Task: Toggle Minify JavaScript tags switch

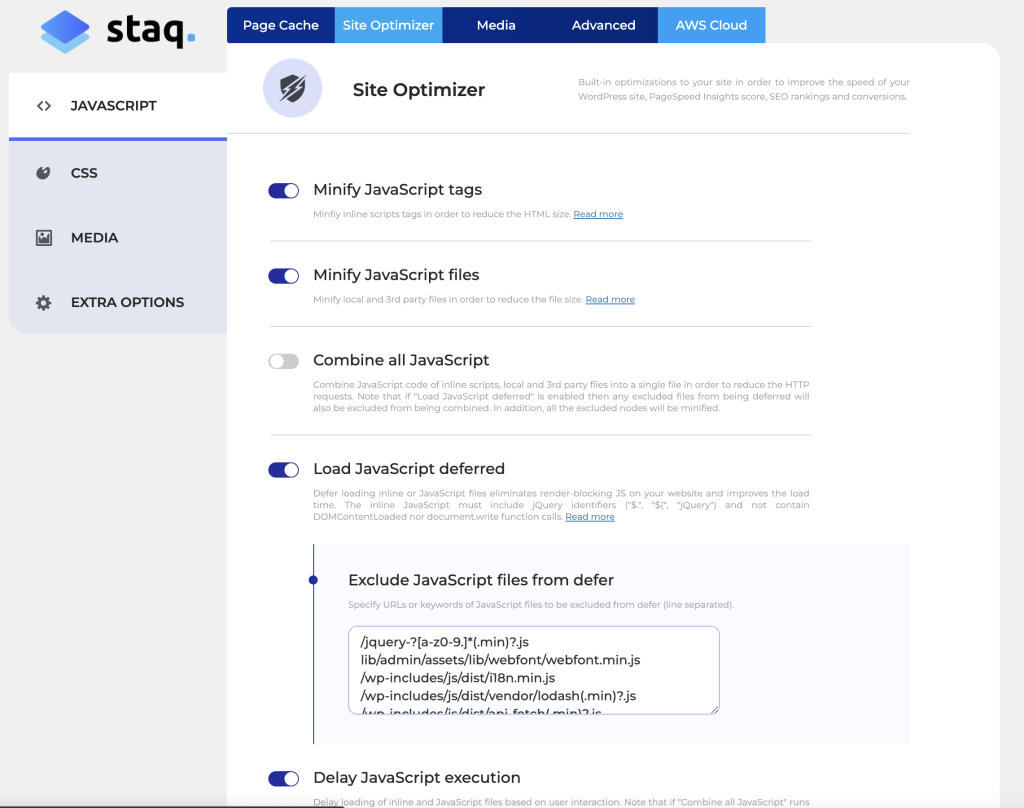Action: (284, 191)
